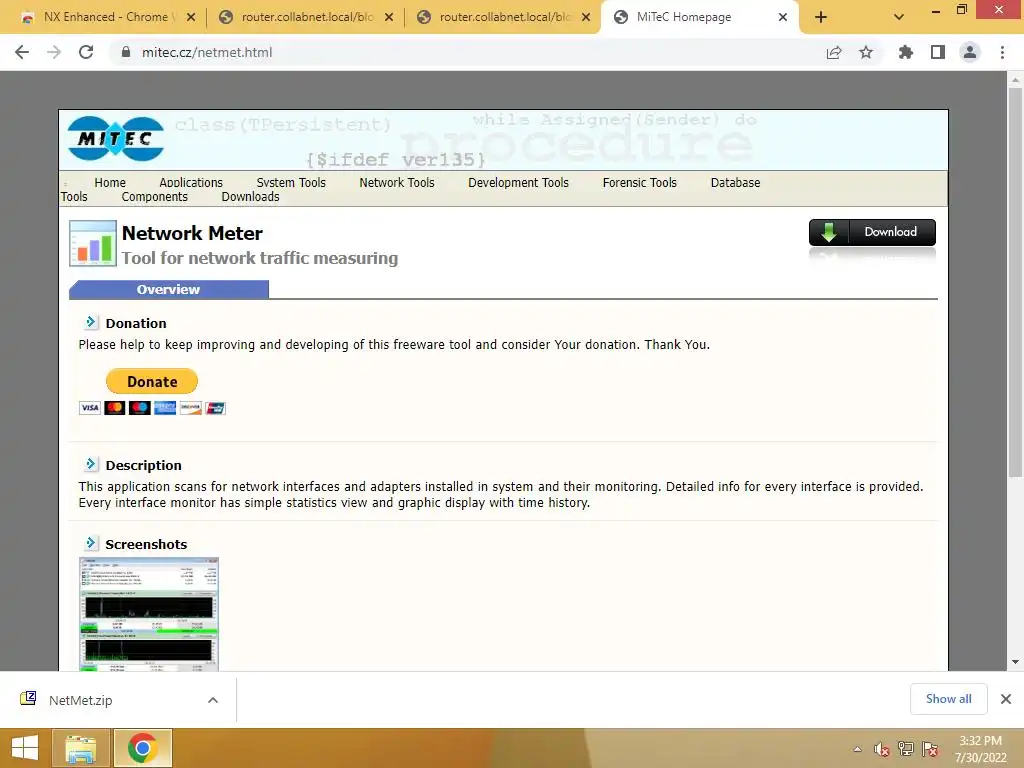Show hidden system tray icons

[x=857, y=749]
